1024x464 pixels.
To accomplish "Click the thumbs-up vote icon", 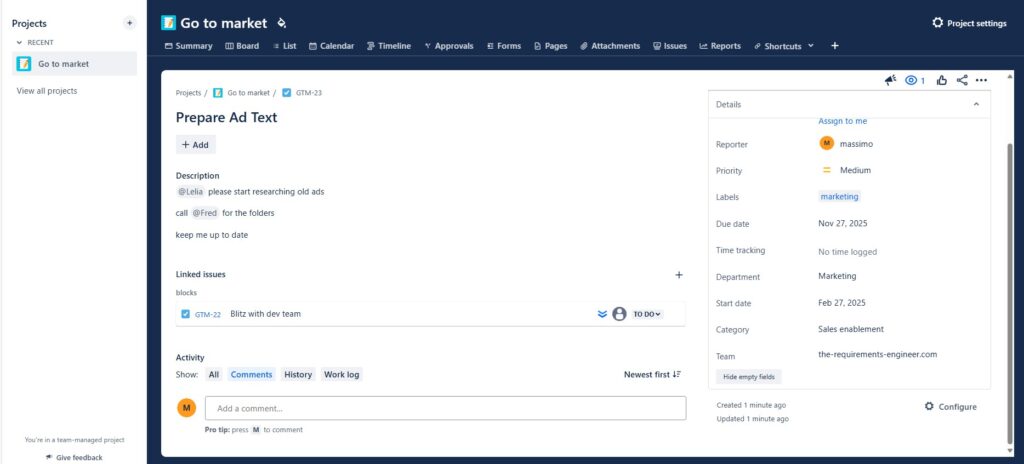I will coord(941,81).
